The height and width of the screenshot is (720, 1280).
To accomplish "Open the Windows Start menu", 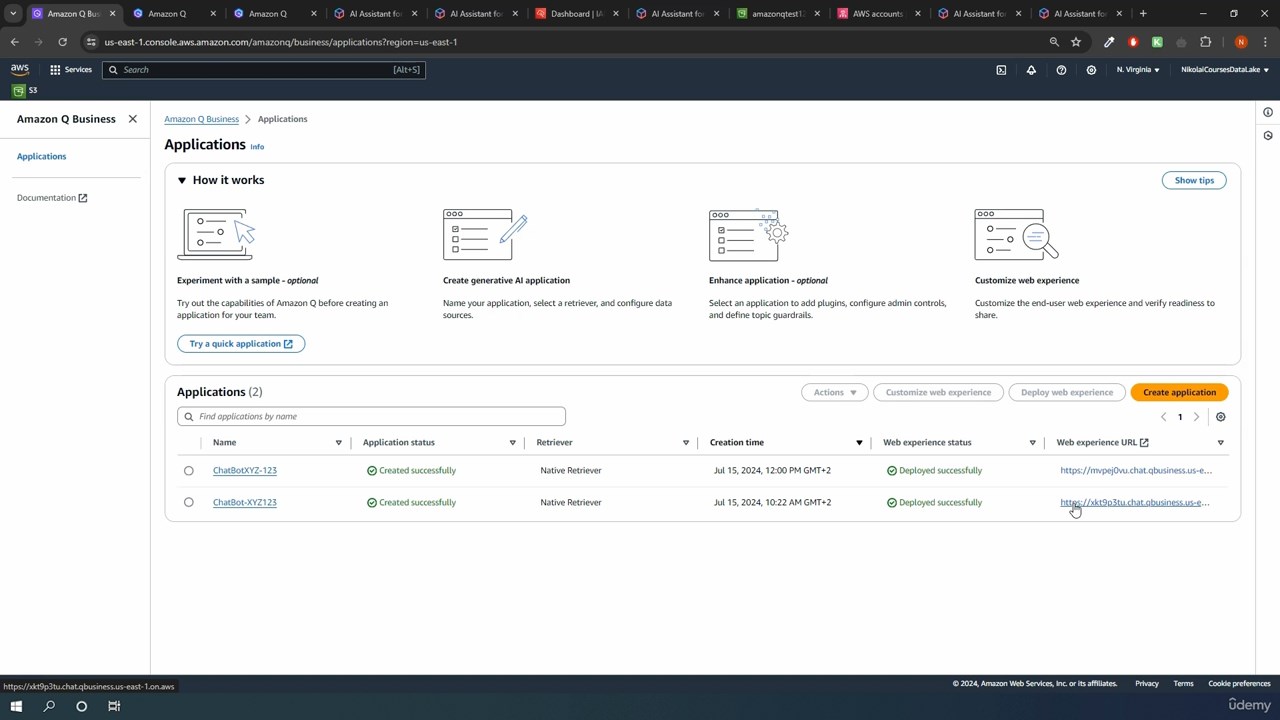I will (x=16, y=706).
